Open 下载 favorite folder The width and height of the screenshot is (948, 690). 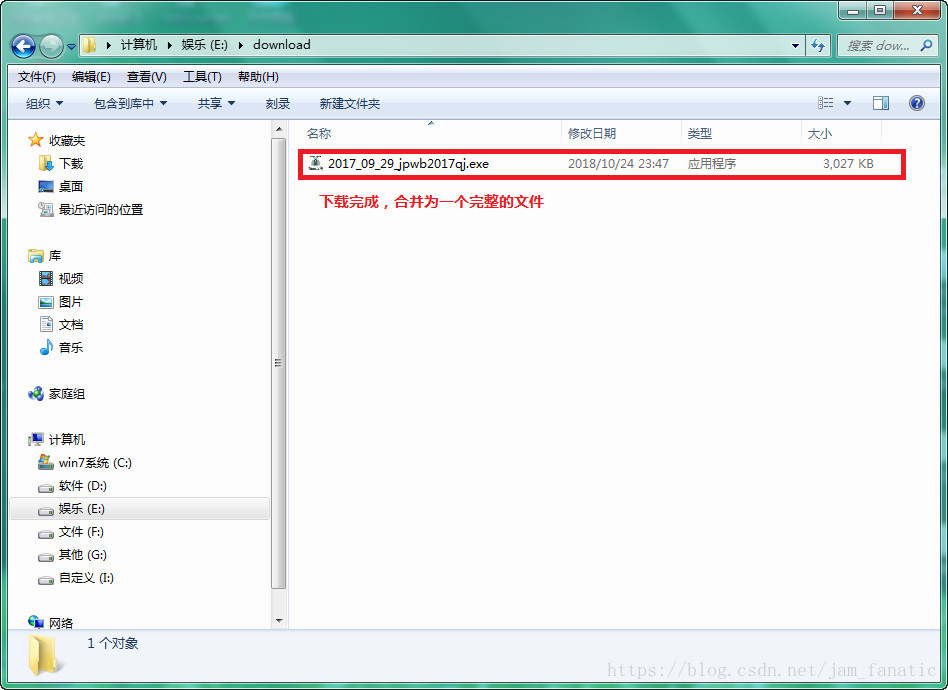tap(71, 164)
